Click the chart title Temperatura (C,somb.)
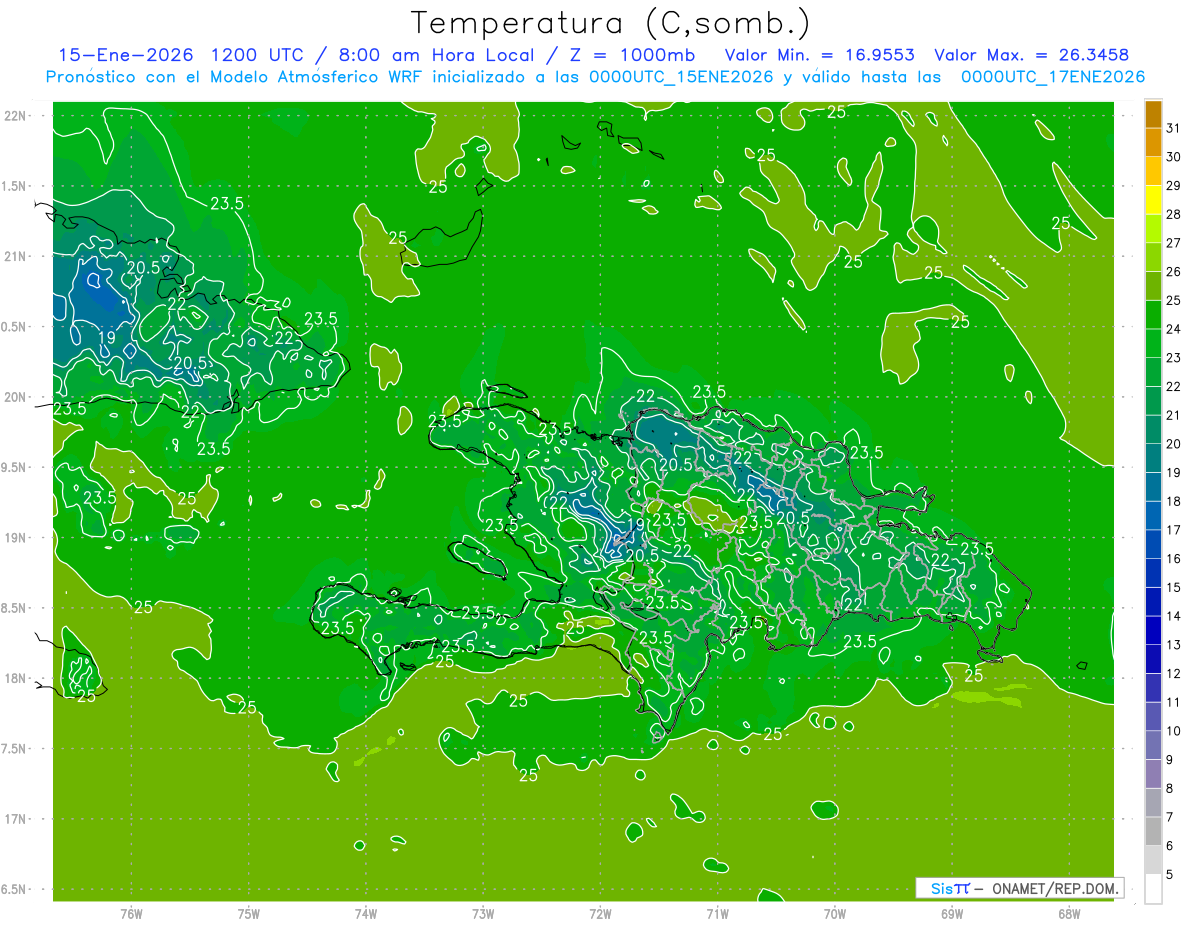The image size is (1200, 927). click(x=610, y=24)
